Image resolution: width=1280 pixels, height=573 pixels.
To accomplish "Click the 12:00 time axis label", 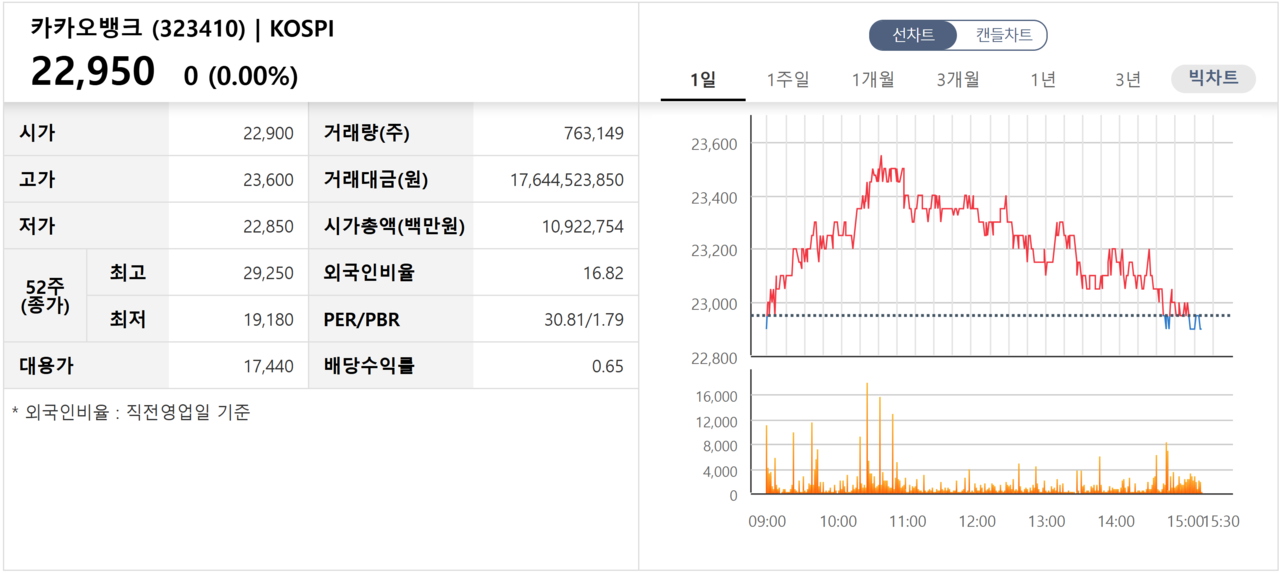I will (977, 521).
